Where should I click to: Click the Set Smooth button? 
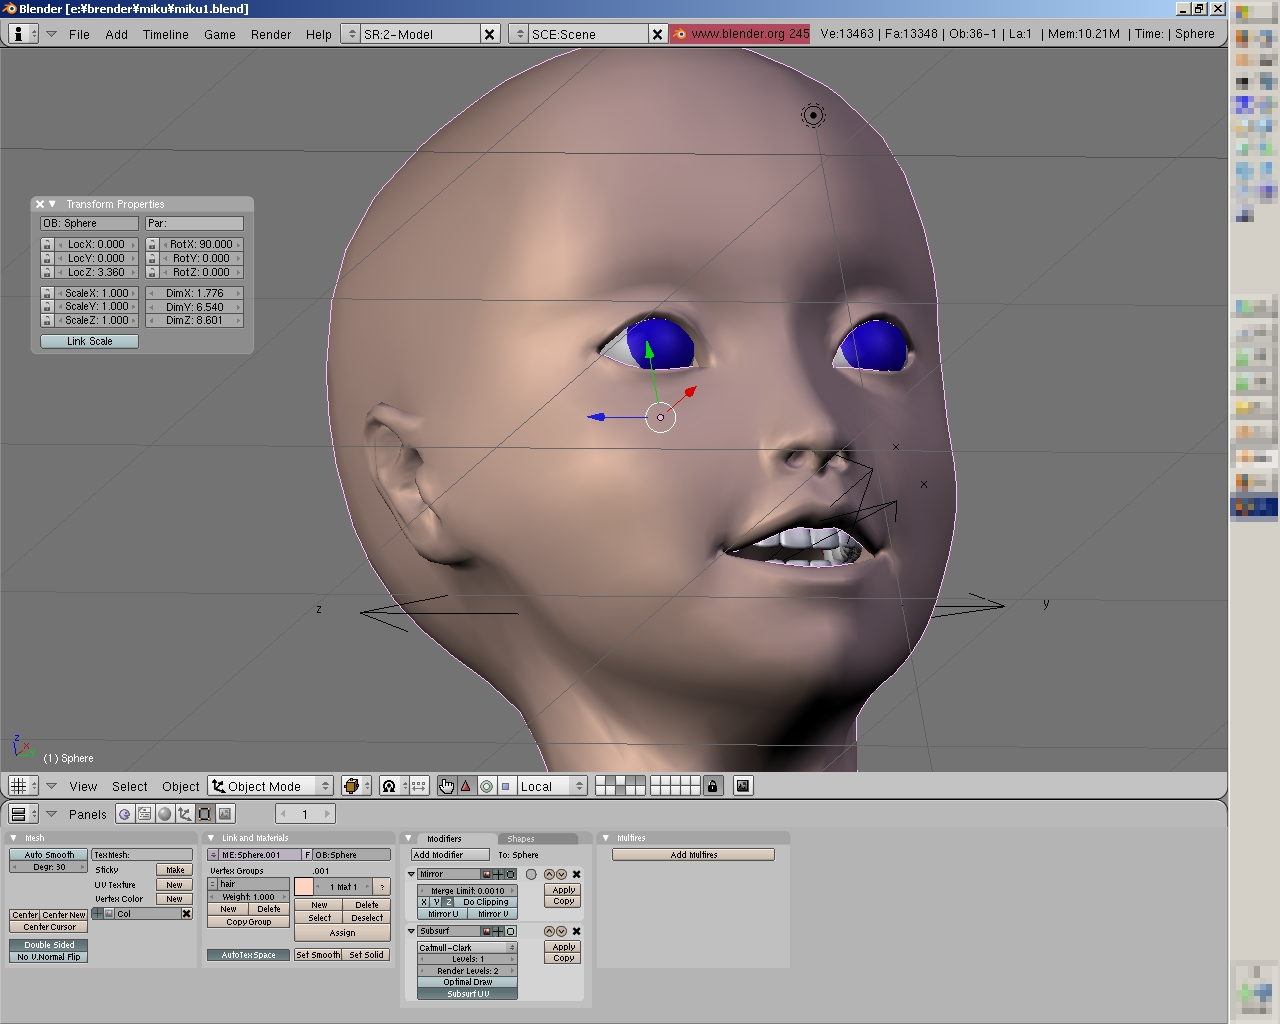tap(318, 955)
